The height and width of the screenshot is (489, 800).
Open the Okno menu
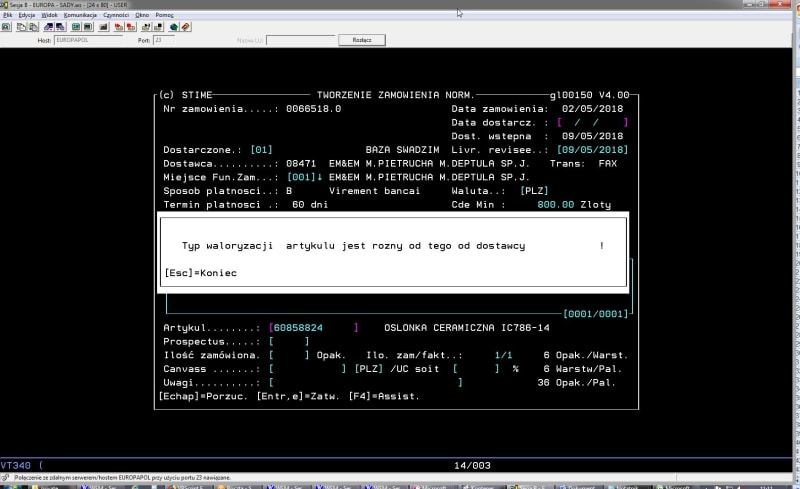(x=142, y=15)
